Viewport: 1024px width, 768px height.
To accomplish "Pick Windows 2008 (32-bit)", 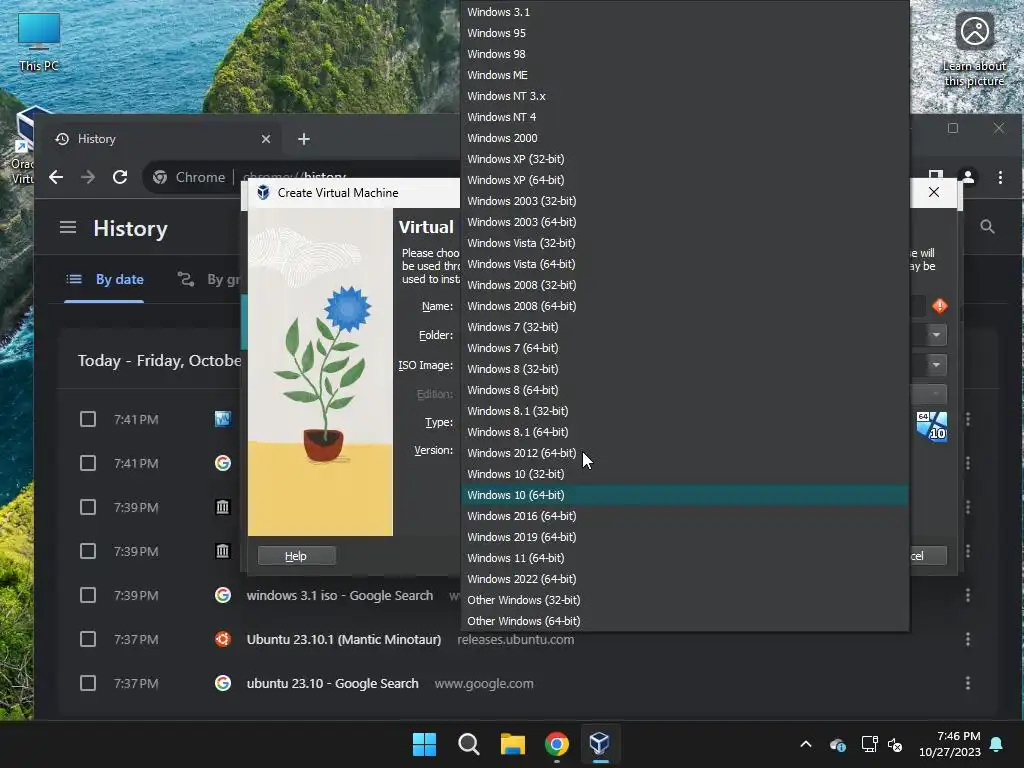I will point(684,285).
